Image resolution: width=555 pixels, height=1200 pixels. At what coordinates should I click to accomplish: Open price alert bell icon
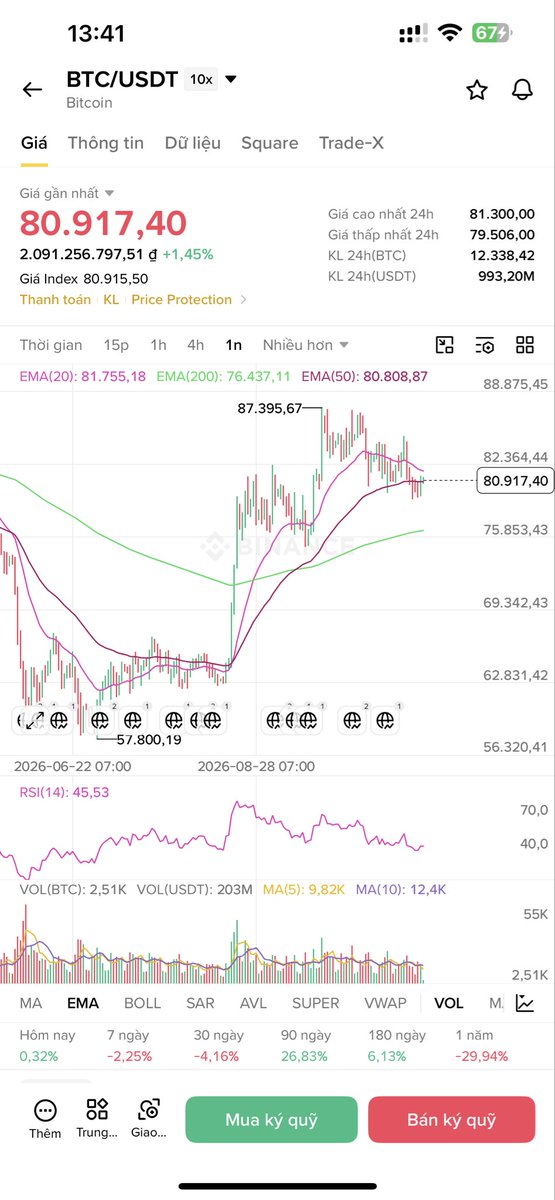click(x=522, y=90)
